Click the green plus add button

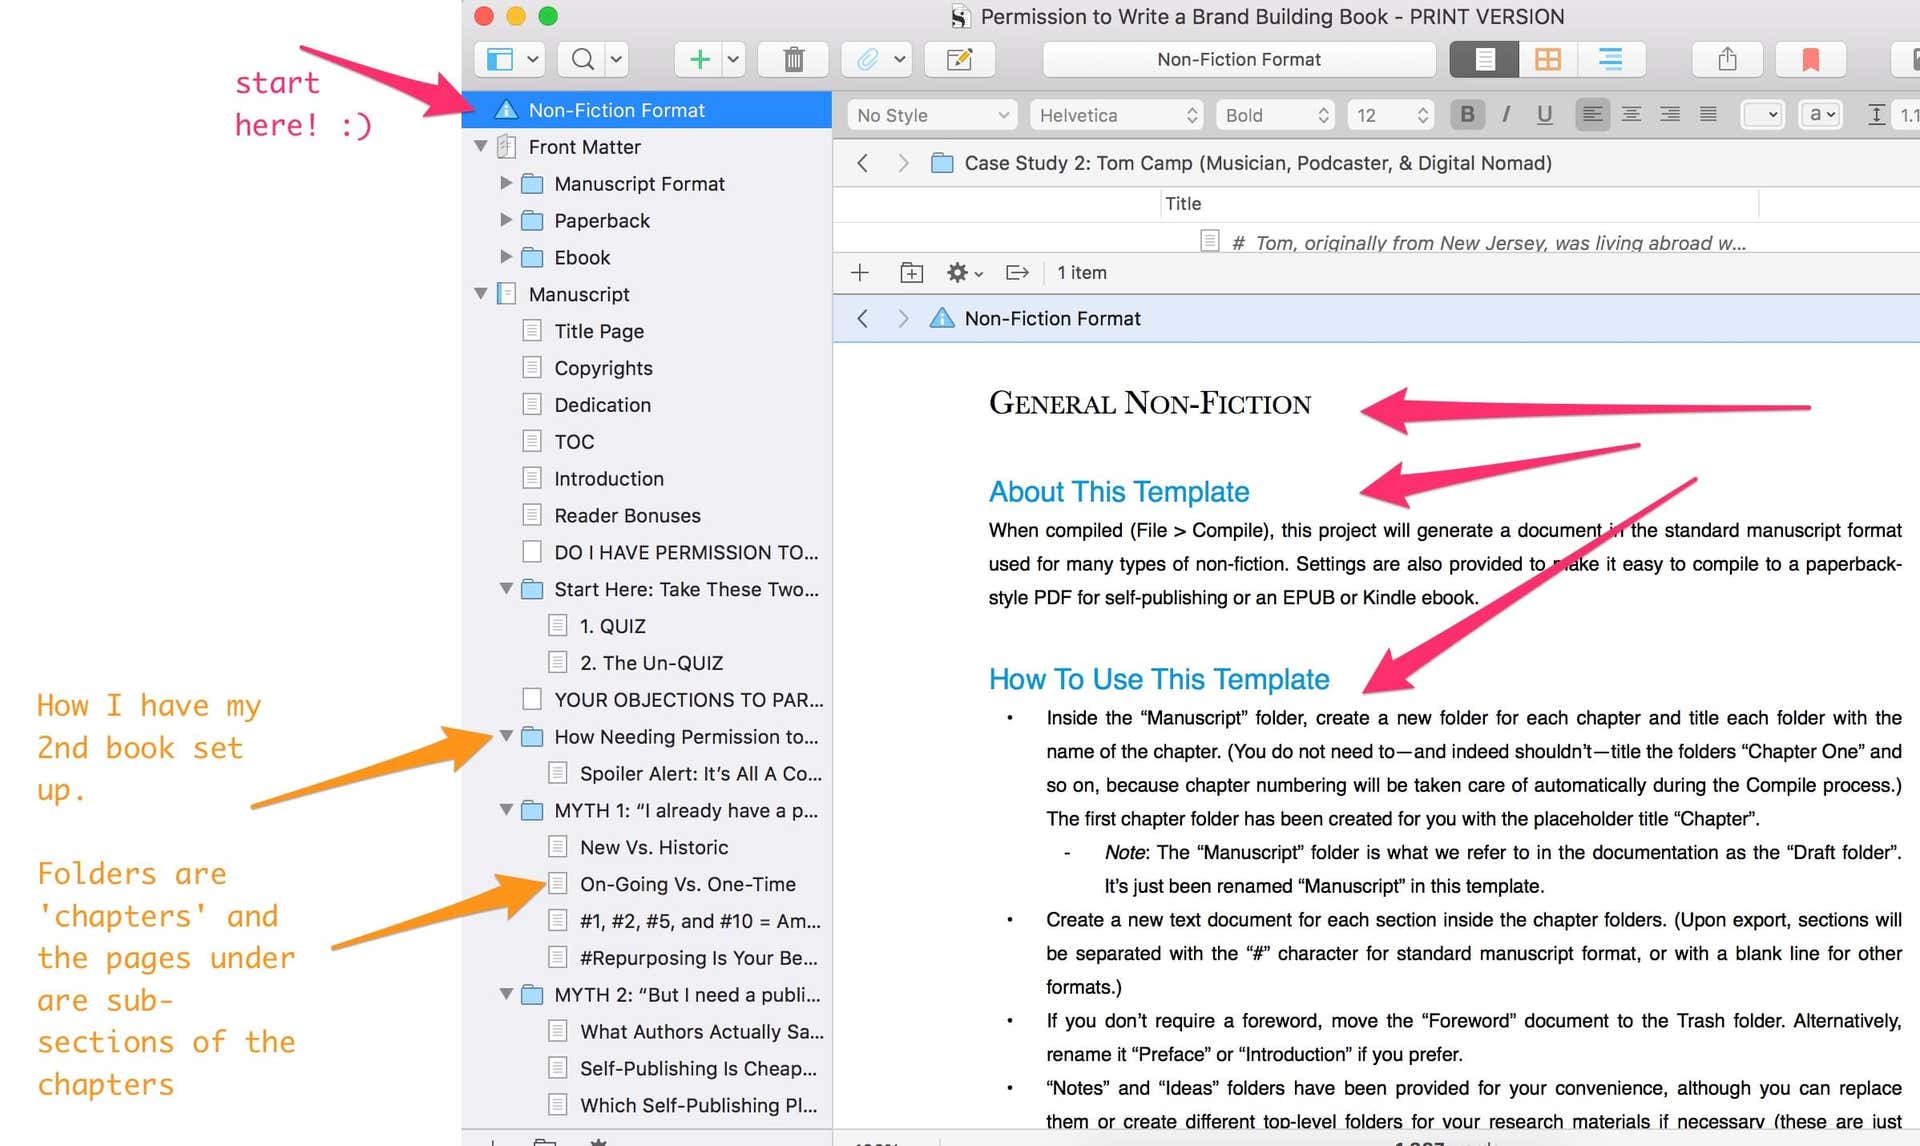tap(699, 60)
